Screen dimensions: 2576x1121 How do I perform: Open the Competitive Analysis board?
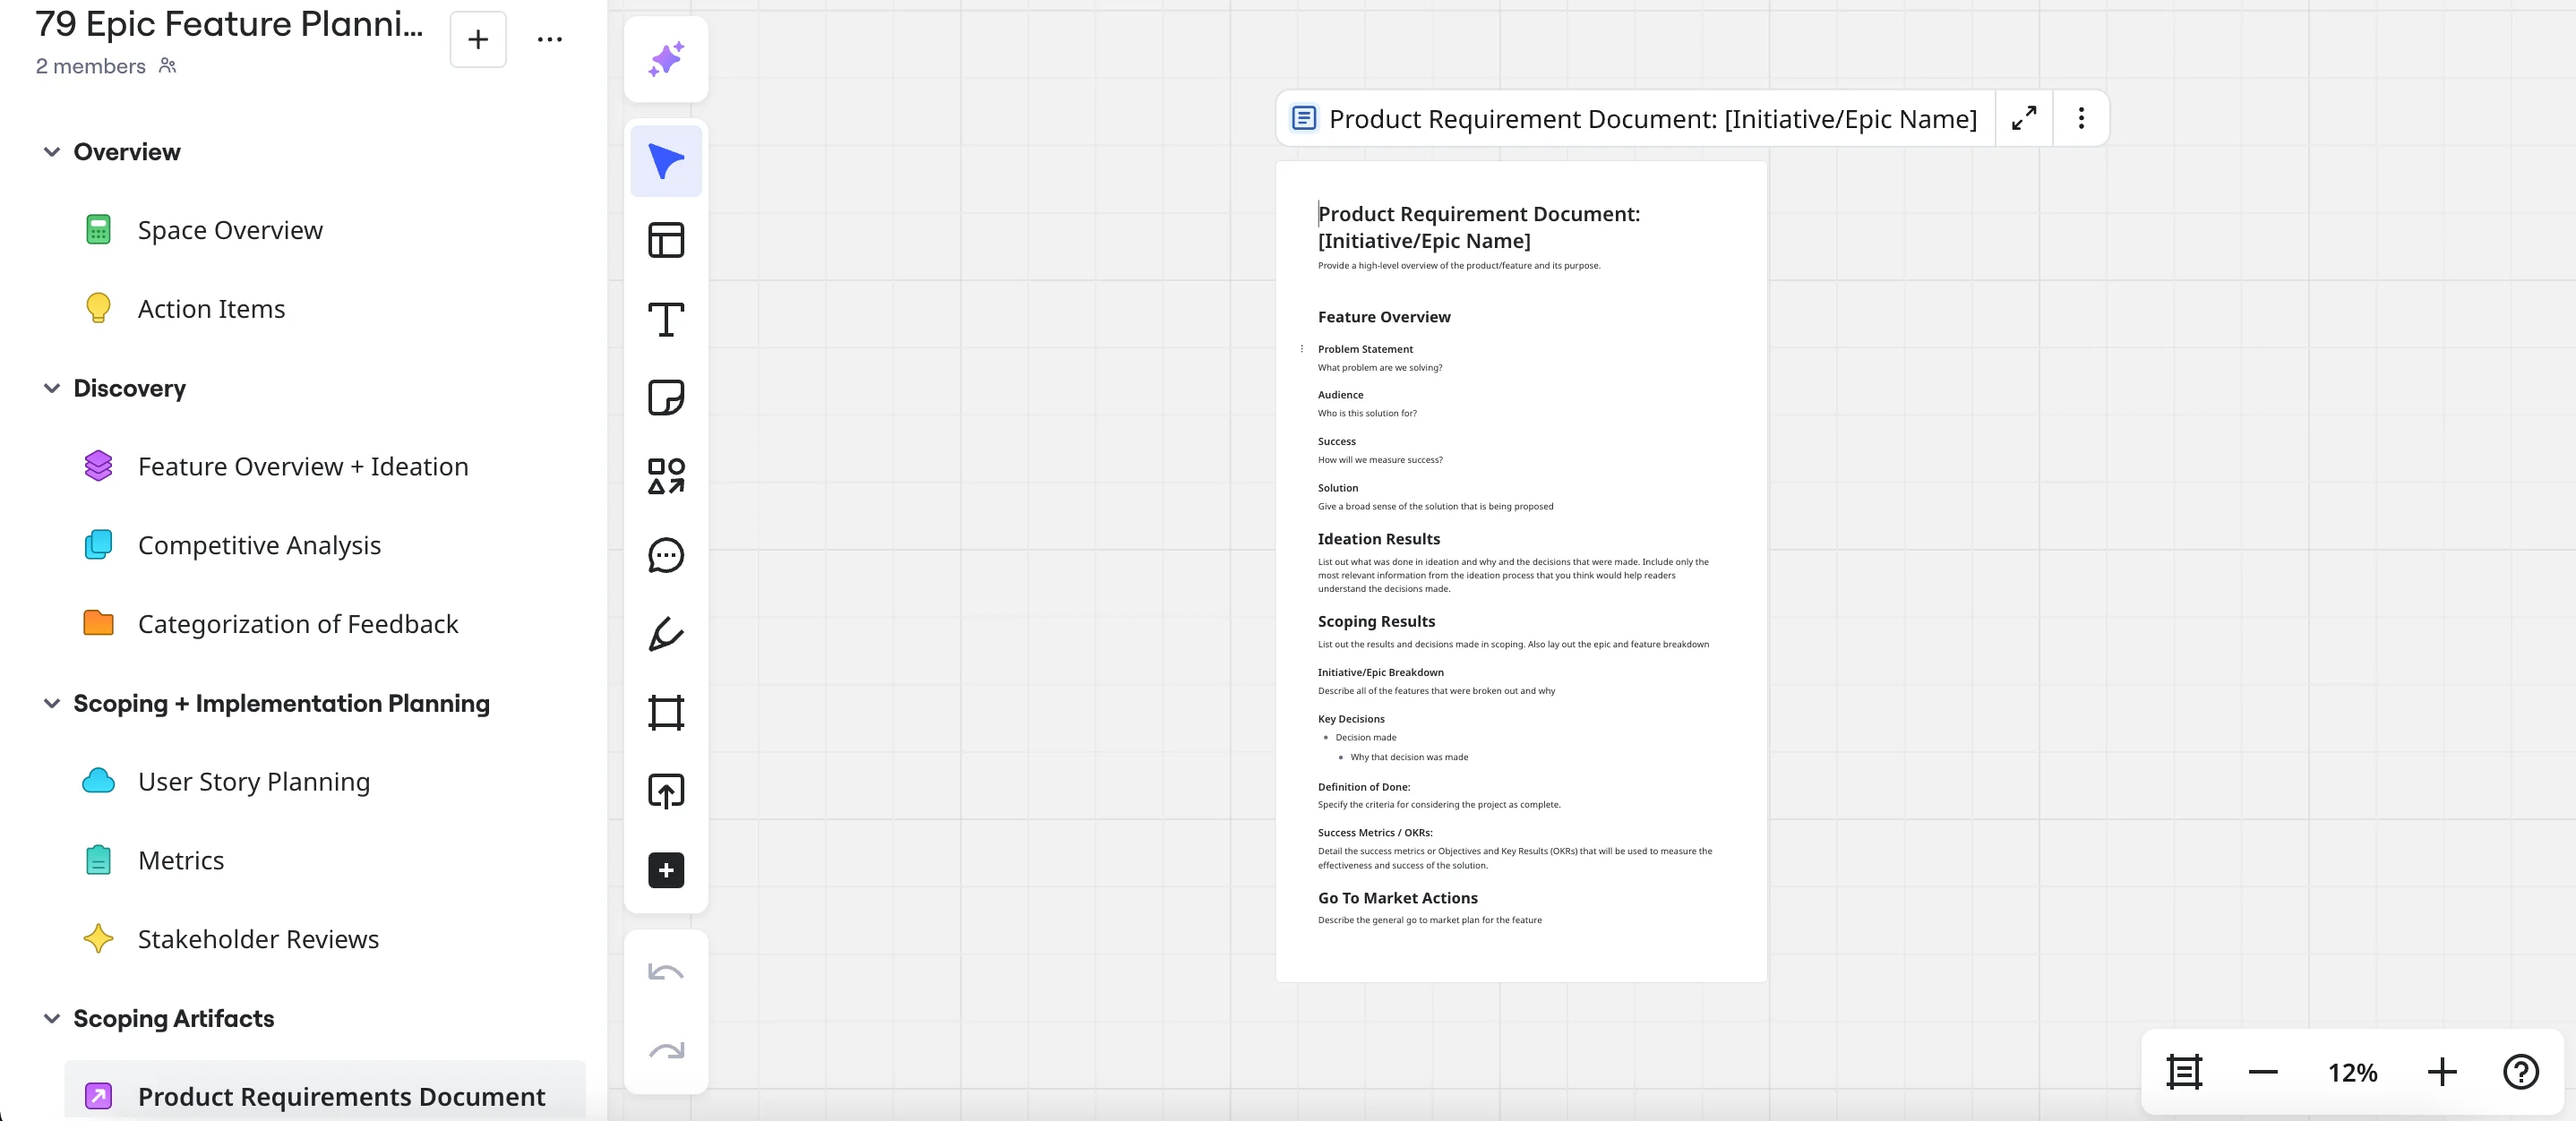259,545
